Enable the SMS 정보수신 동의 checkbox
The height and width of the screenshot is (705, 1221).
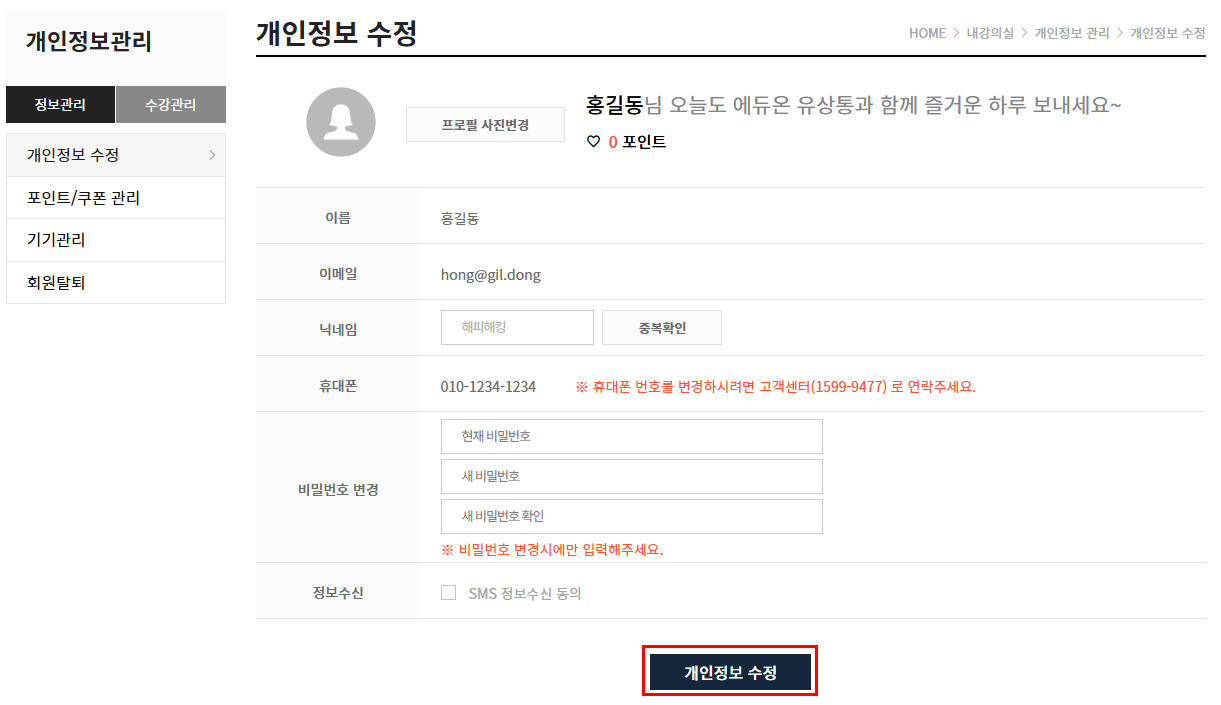coord(449,593)
